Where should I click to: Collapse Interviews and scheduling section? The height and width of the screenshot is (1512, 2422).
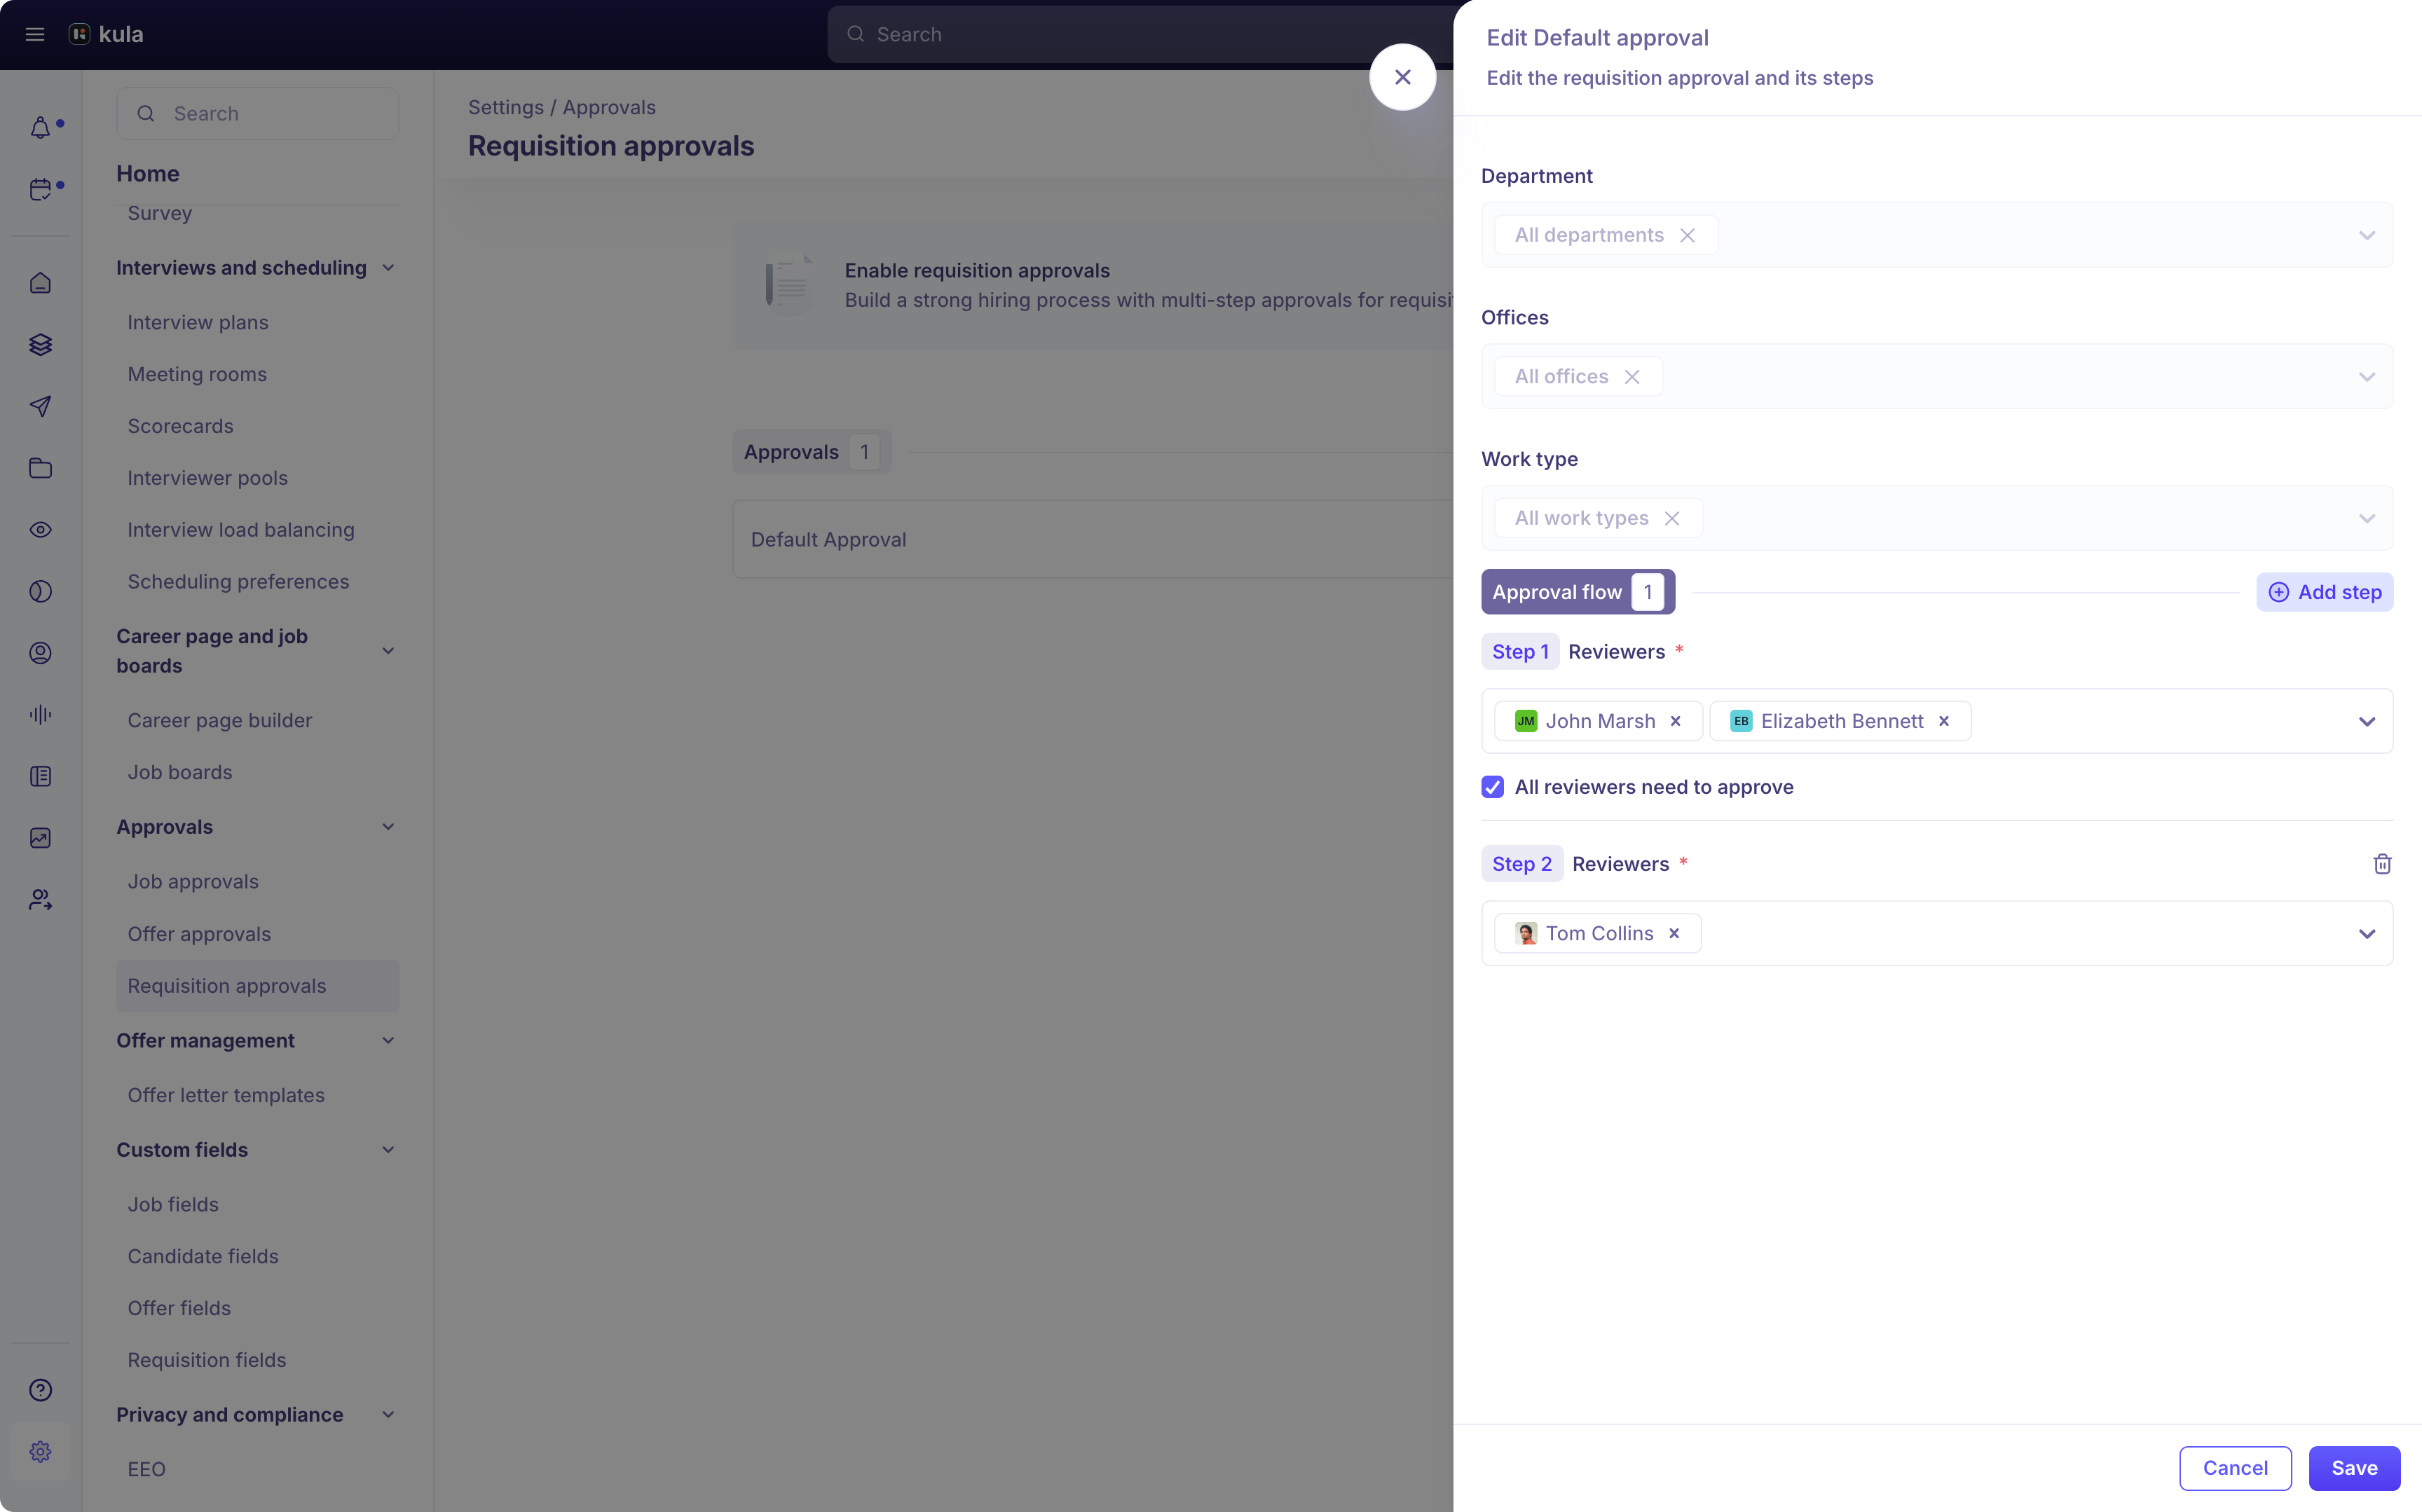pos(388,268)
